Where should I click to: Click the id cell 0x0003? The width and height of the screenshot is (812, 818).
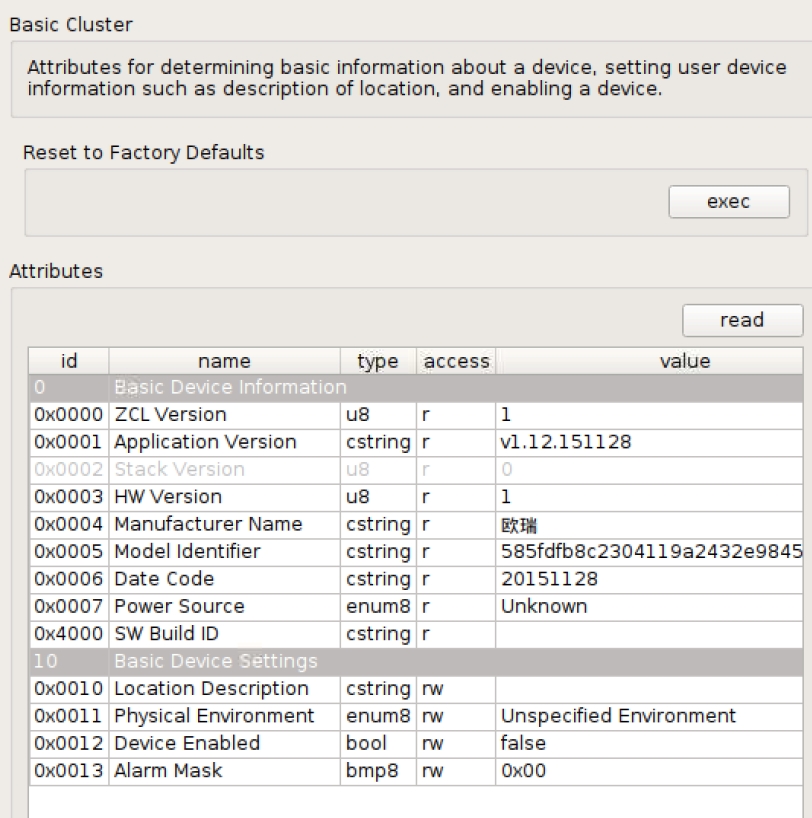(68, 497)
